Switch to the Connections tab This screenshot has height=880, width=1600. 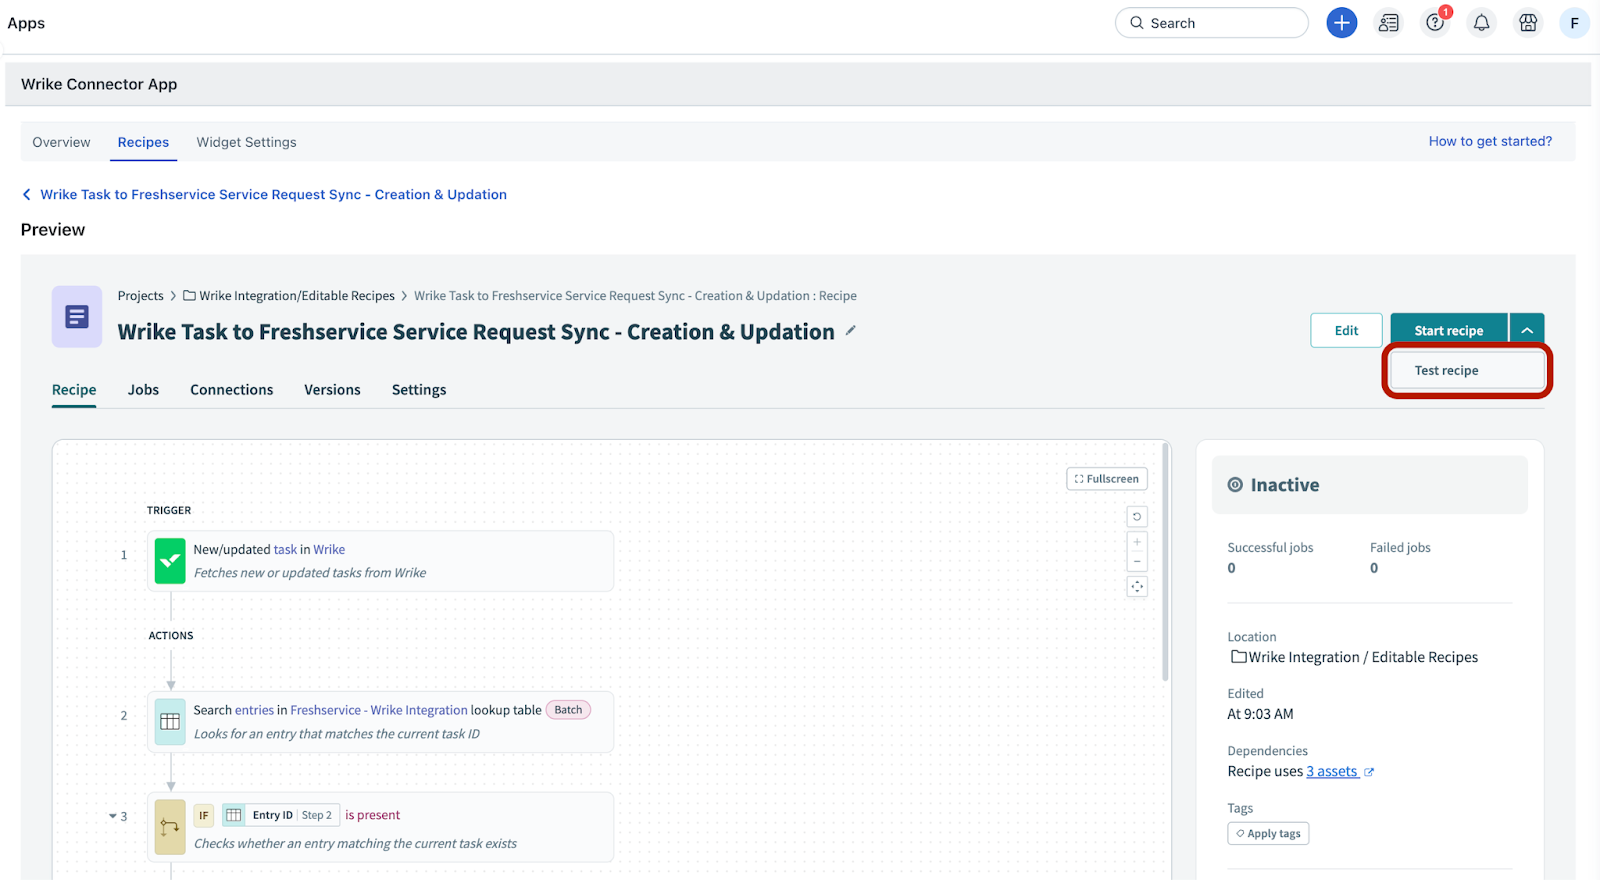[x=231, y=390]
